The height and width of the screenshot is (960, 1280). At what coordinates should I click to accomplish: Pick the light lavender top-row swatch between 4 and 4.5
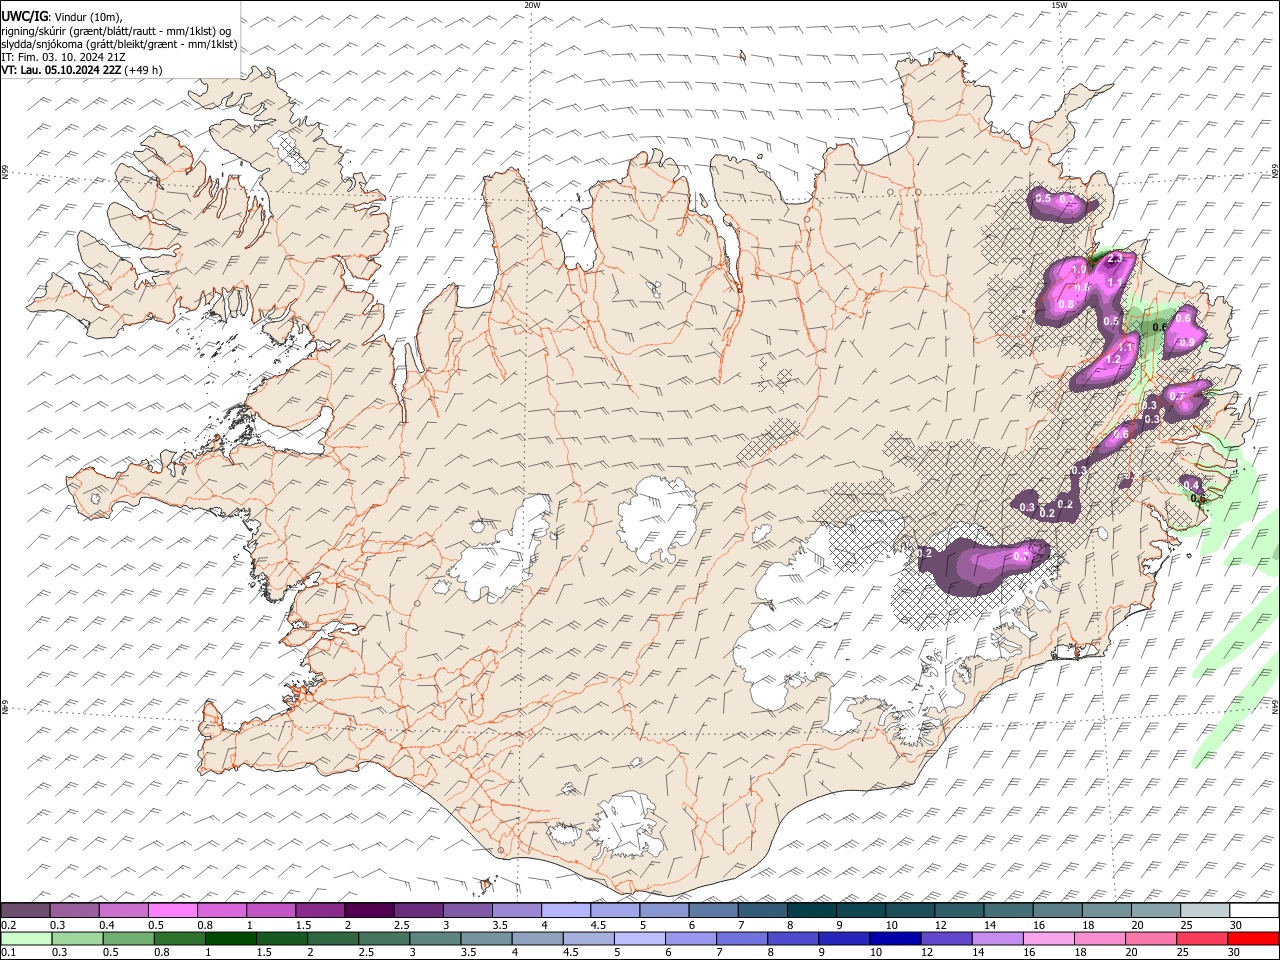coord(566,911)
